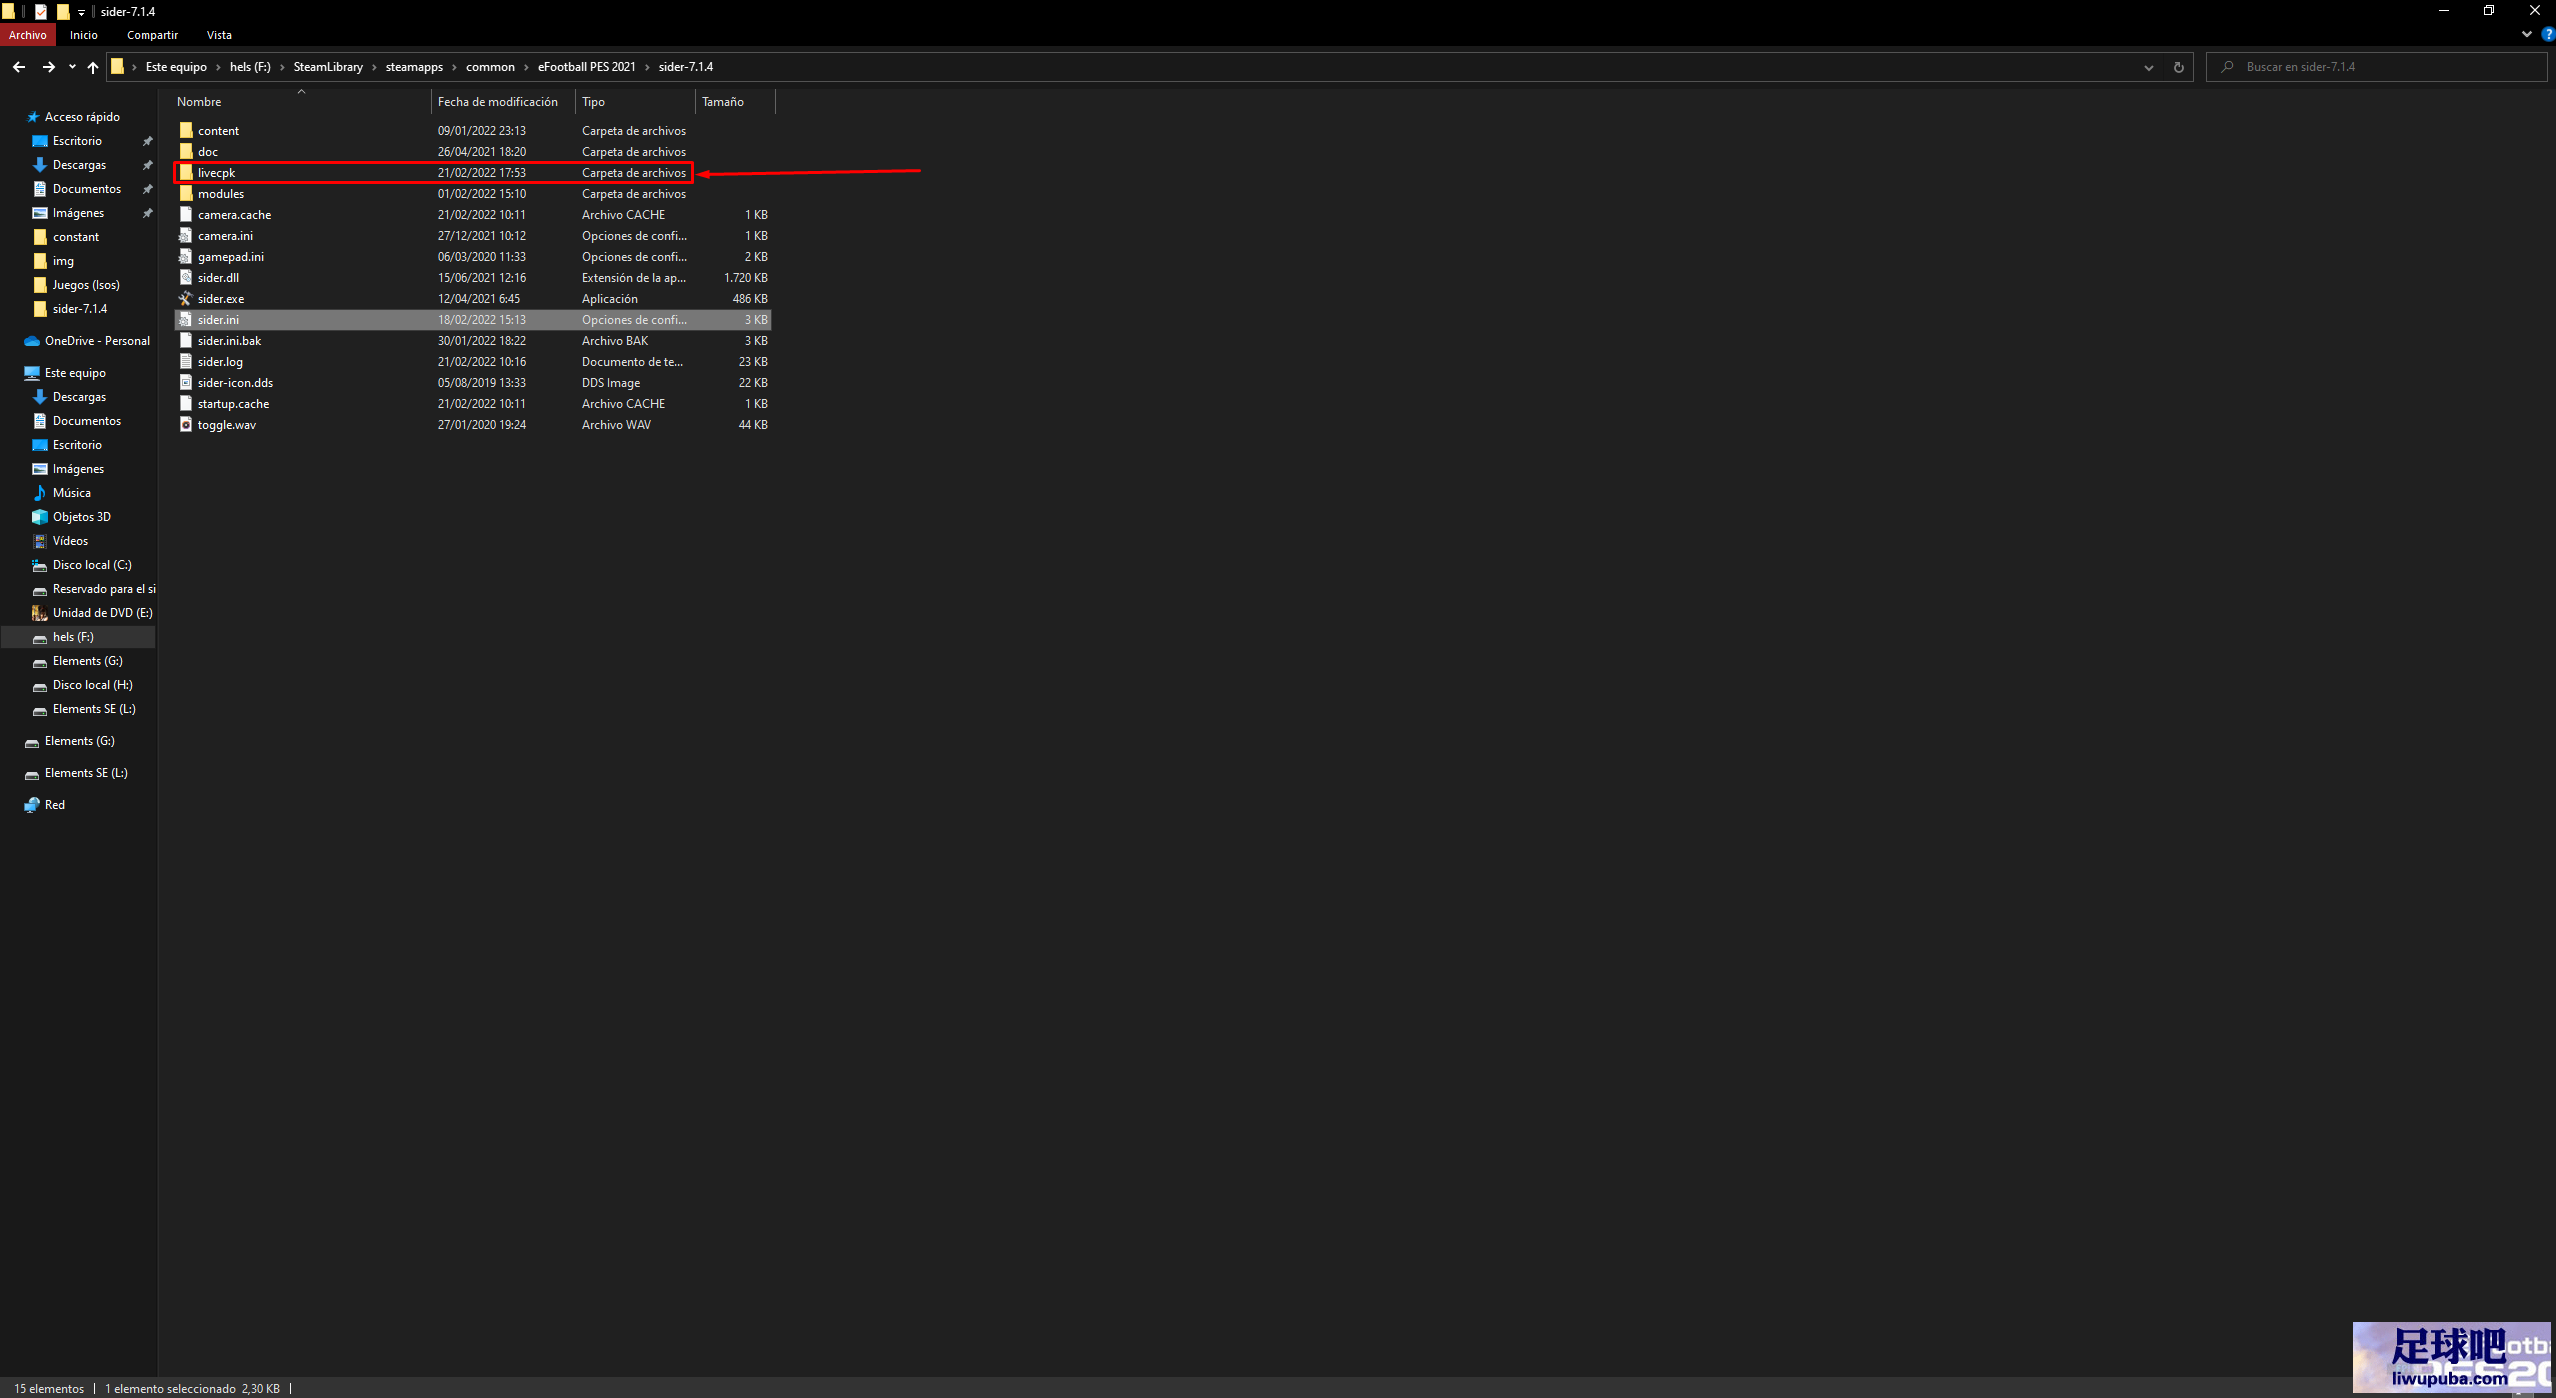The width and height of the screenshot is (2556, 1398).
Task: Open Vídeos under Este equipo
Action: point(70,541)
